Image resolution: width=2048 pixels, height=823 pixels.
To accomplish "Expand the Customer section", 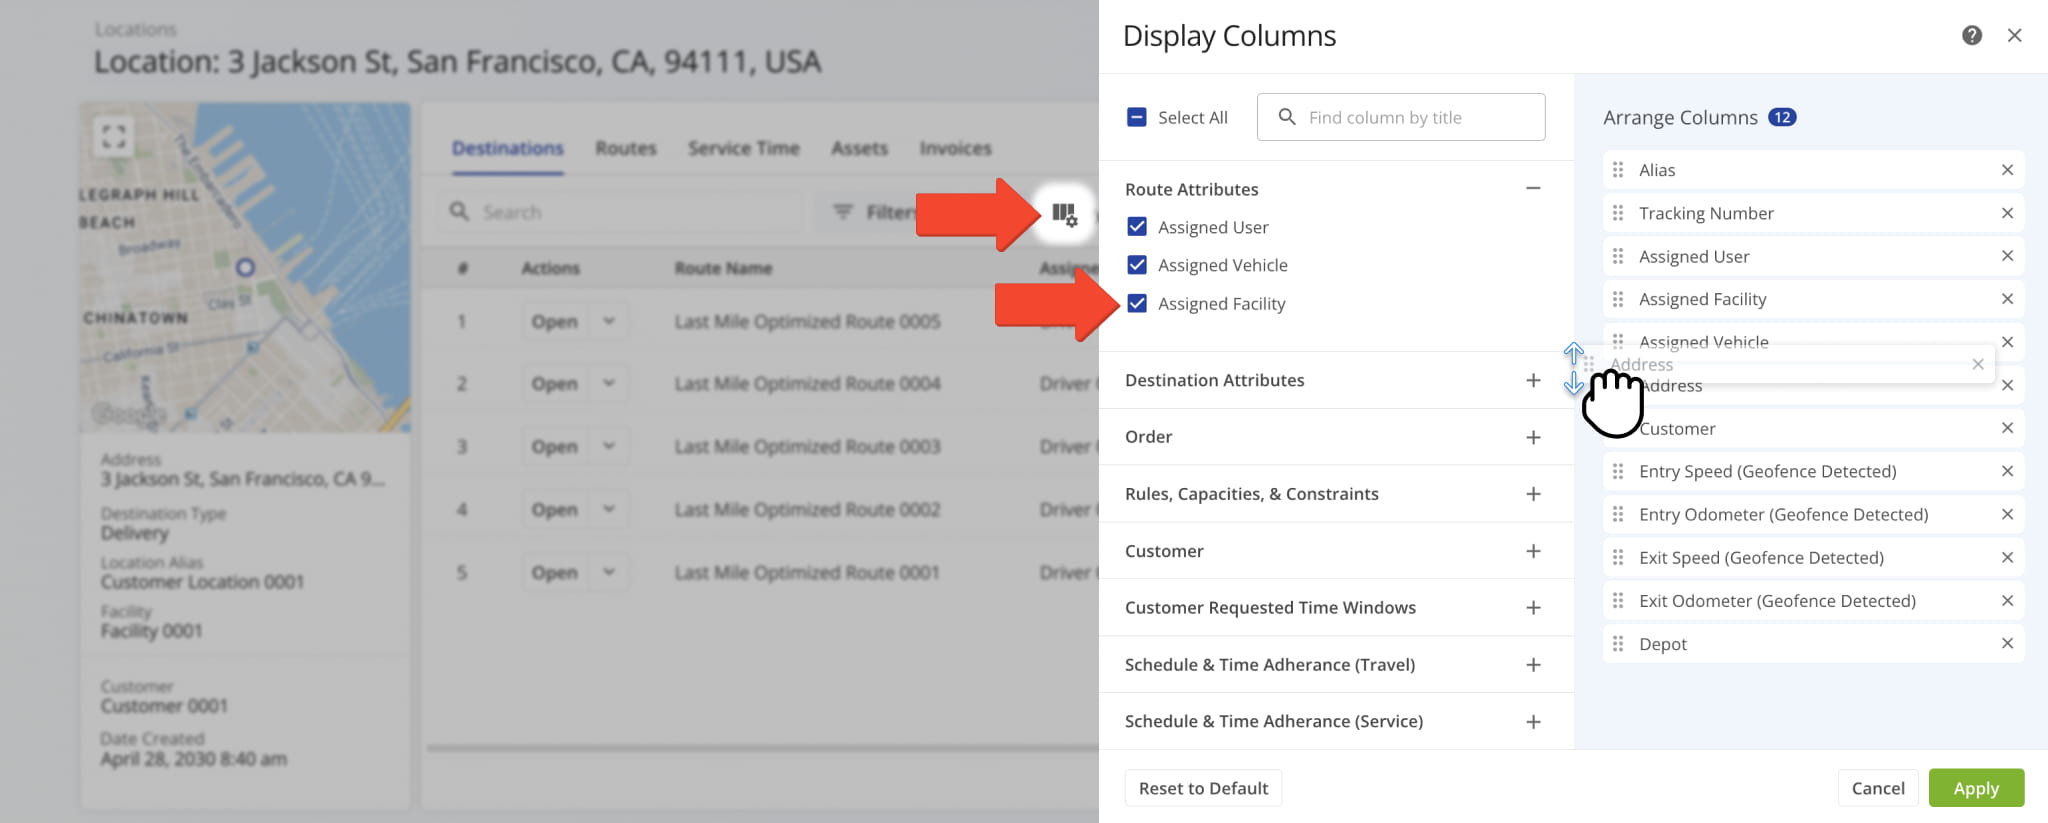I will tap(1532, 551).
